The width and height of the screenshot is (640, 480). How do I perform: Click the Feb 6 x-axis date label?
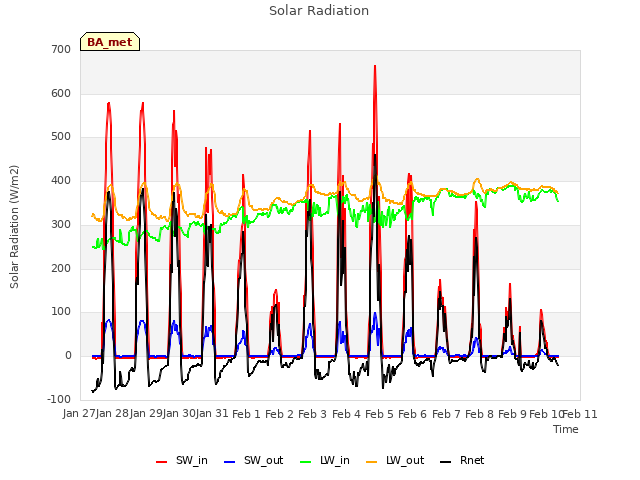tap(412, 414)
